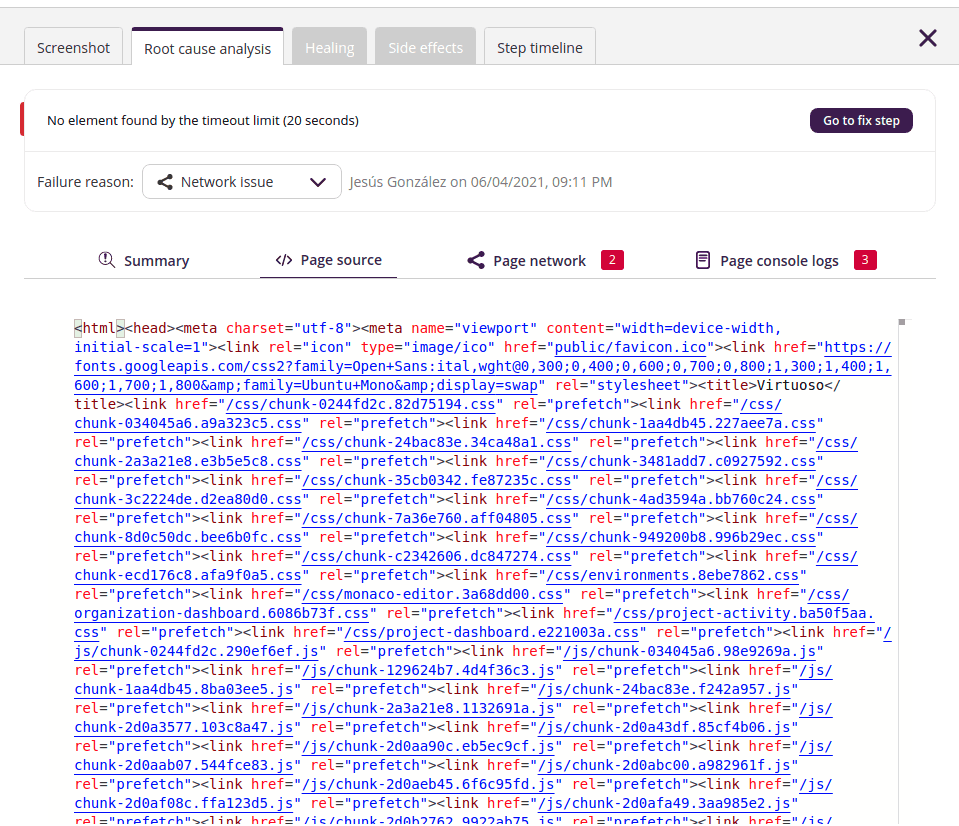Click the red badge showing 3 console logs
959x826 pixels.
tap(866, 259)
